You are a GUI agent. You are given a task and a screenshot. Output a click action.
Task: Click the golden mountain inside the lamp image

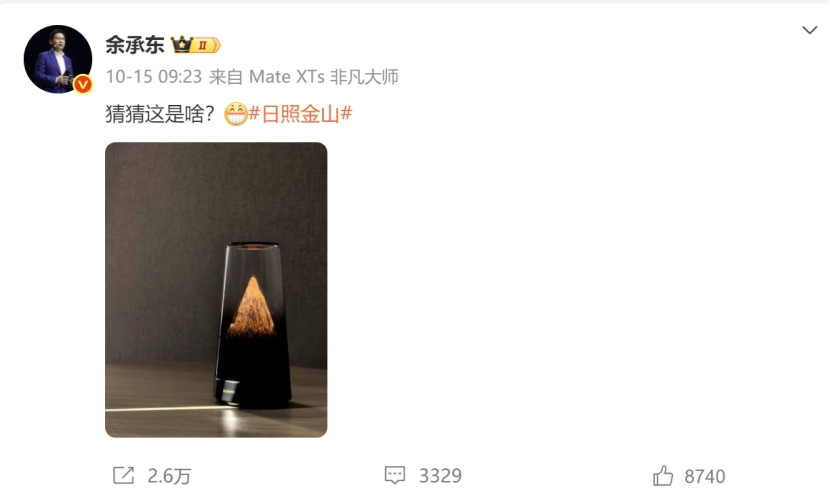pos(251,307)
